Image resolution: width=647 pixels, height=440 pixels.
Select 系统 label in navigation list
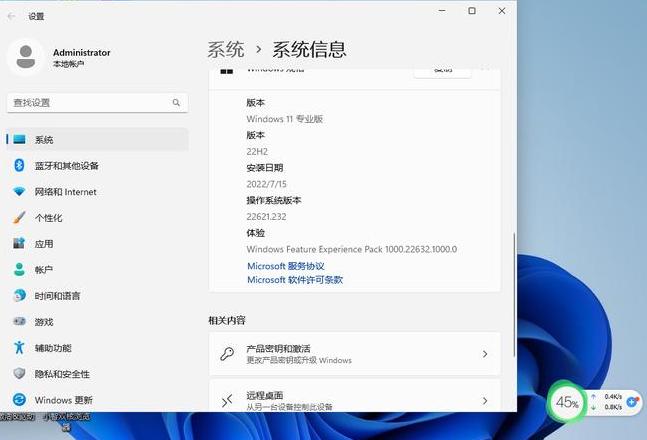[44, 140]
